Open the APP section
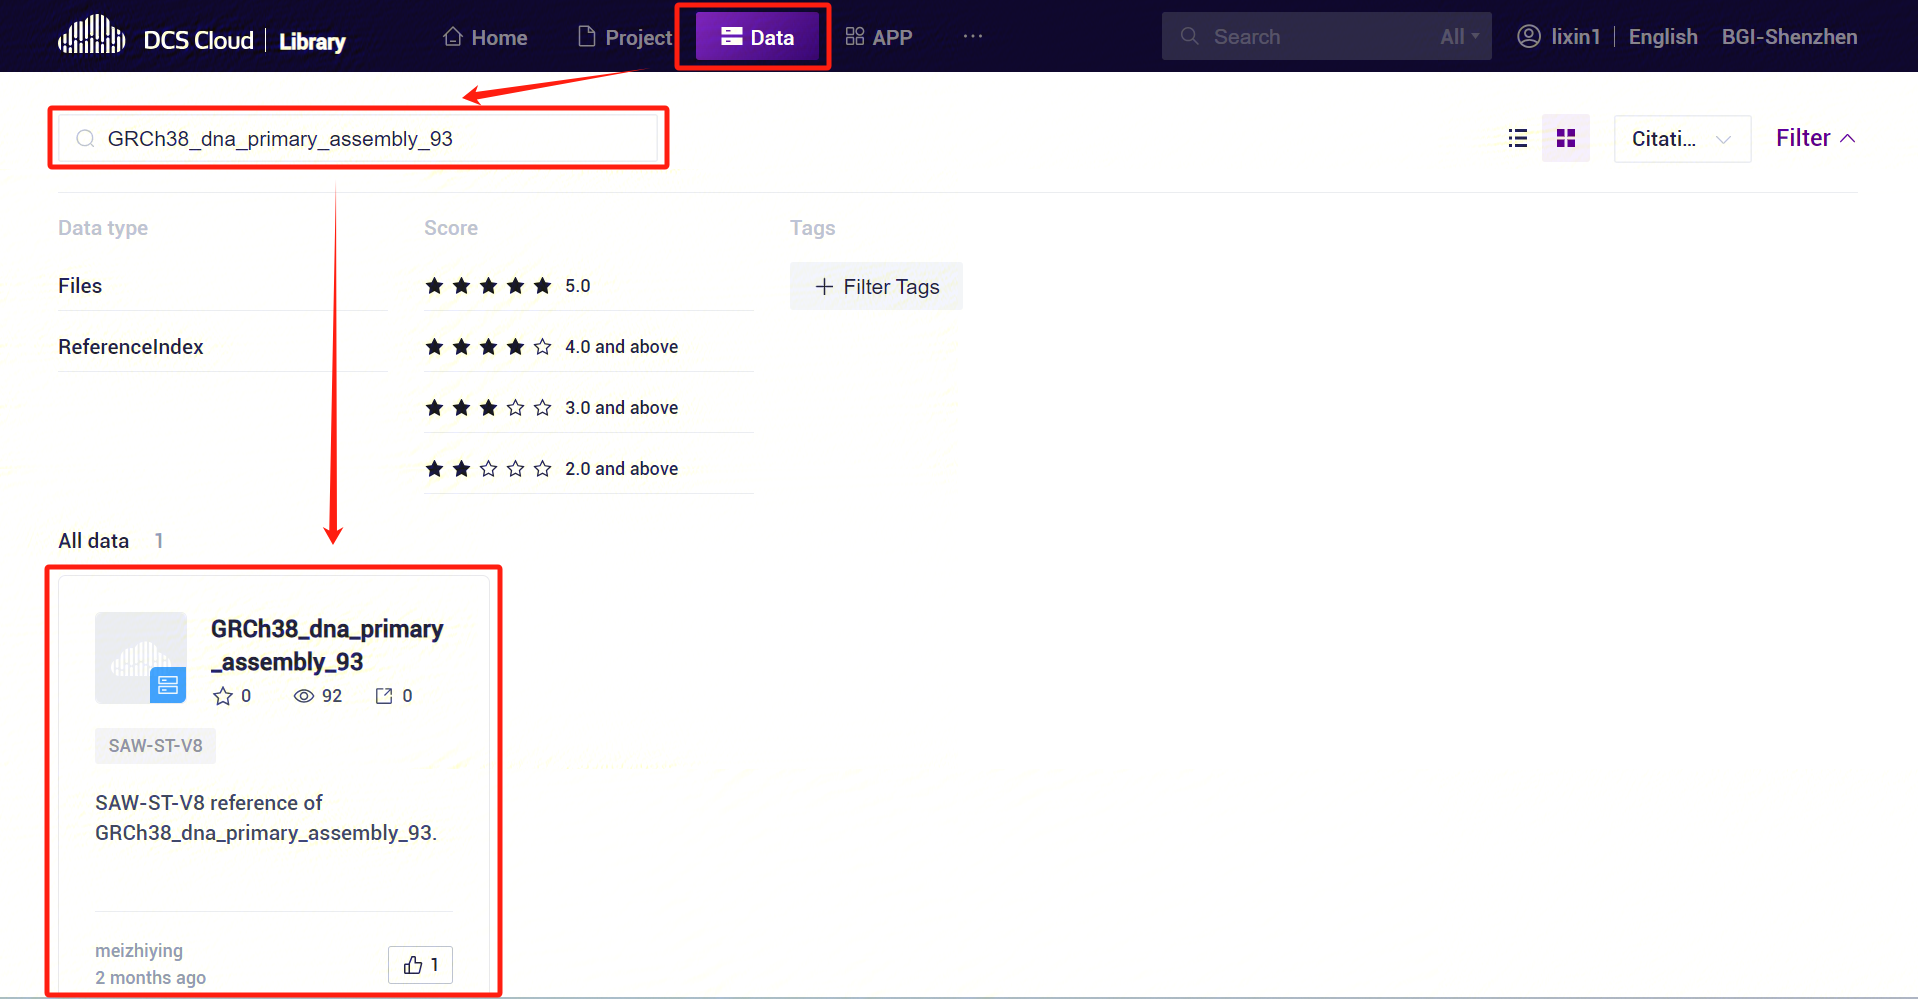The width and height of the screenshot is (1918, 999). pyautogui.click(x=879, y=38)
